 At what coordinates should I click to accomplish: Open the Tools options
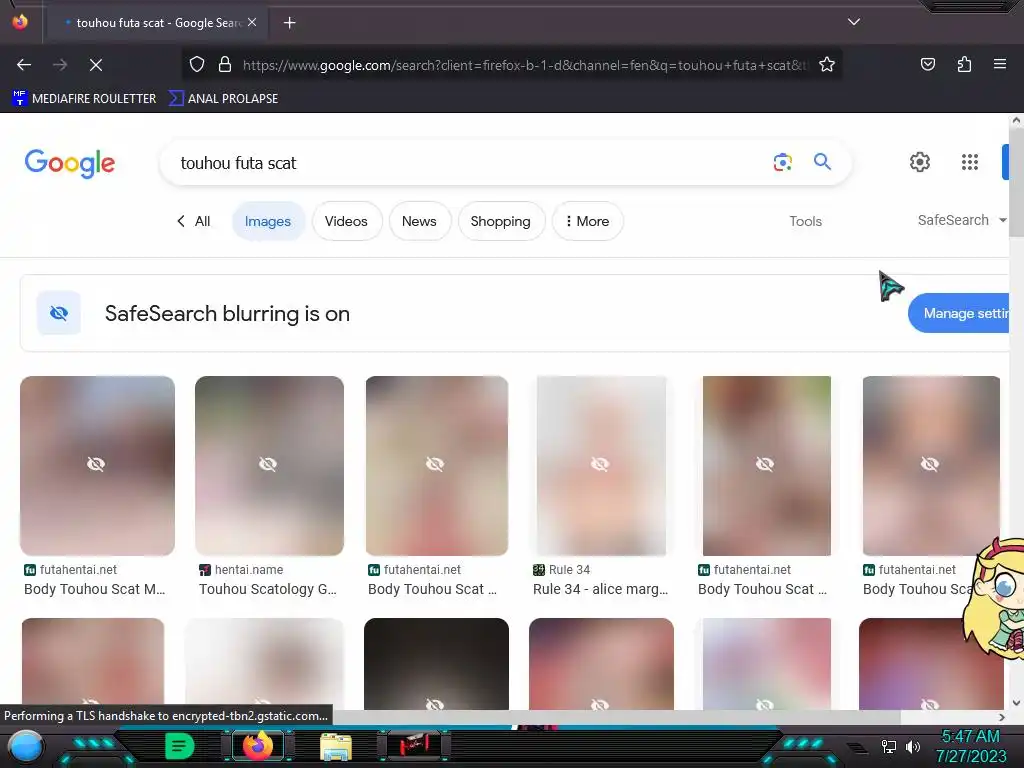(x=805, y=221)
